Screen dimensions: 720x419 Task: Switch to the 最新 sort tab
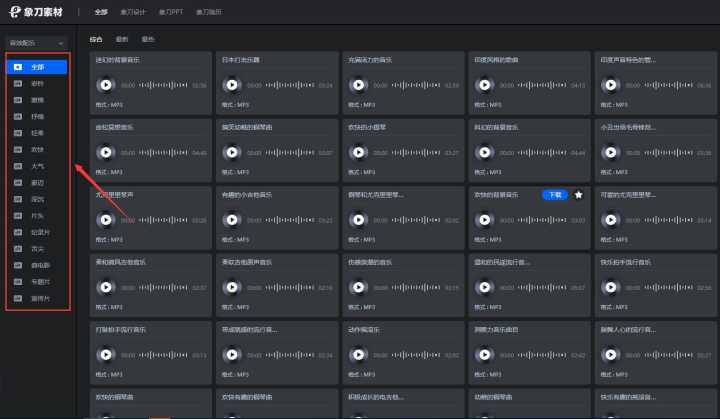click(x=122, y=40)
